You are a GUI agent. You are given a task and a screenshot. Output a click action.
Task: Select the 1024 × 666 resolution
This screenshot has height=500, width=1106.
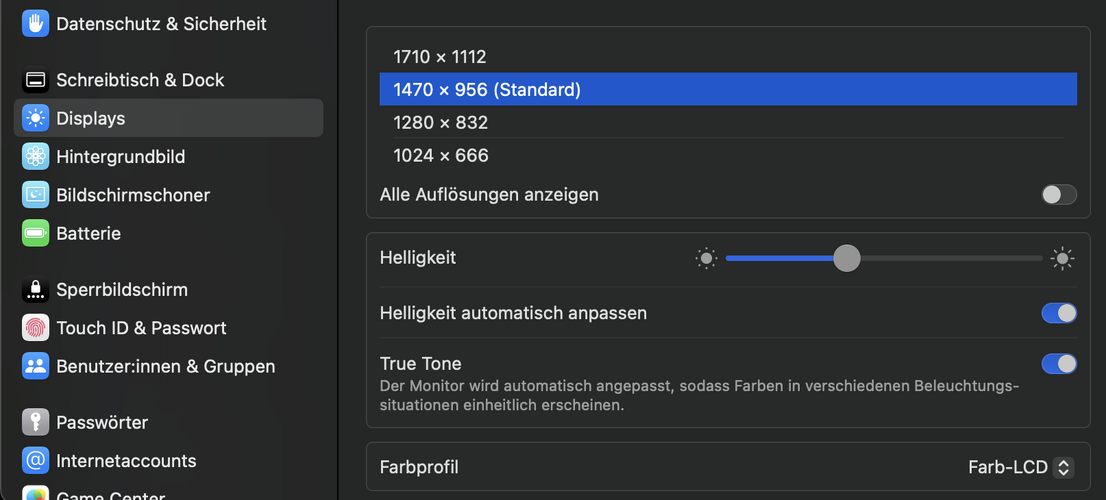pyautogui.click(x=728, y=155)
